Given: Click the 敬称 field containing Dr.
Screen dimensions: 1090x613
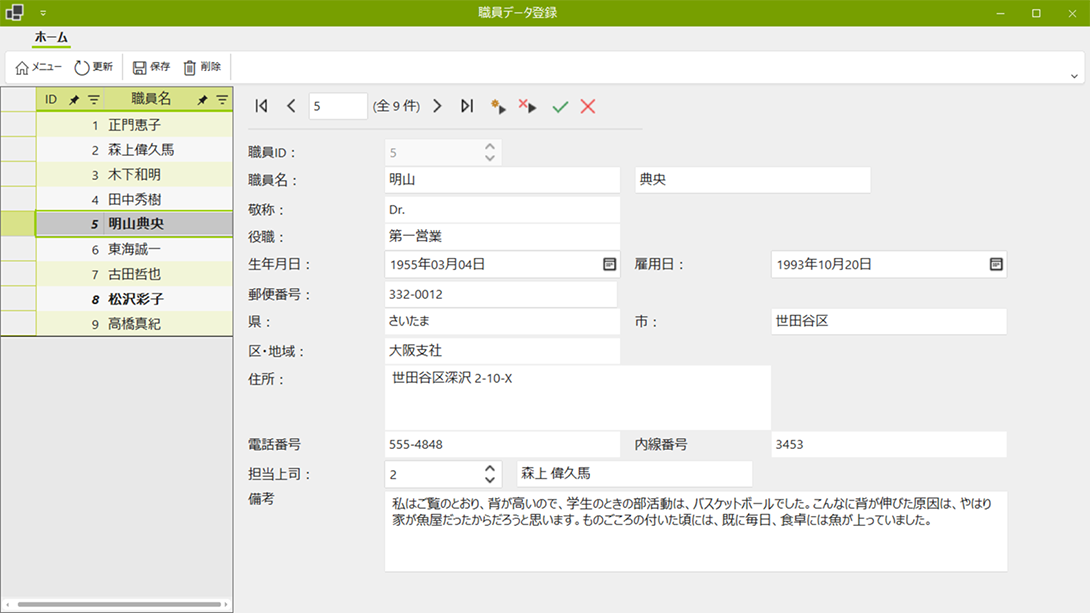Looking at the screenshot, I should coord(502,209).
